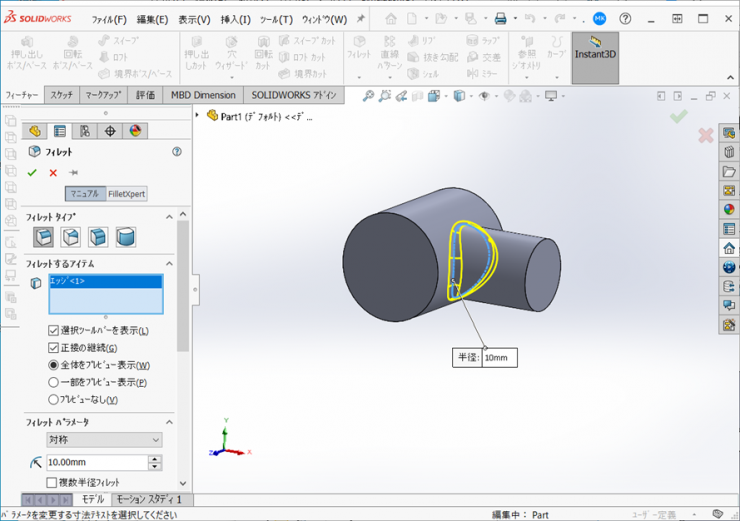Expand the Part1 tree in the viewport
The image size is (740, 521).
(x=198, y=116)
